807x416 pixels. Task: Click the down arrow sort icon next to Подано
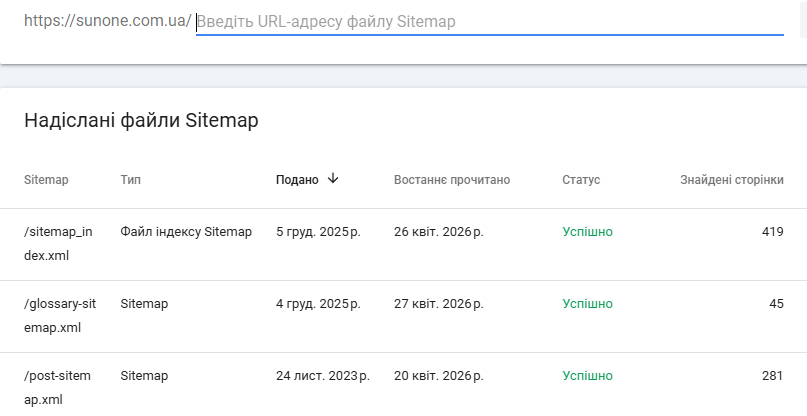tap(333, 179)
